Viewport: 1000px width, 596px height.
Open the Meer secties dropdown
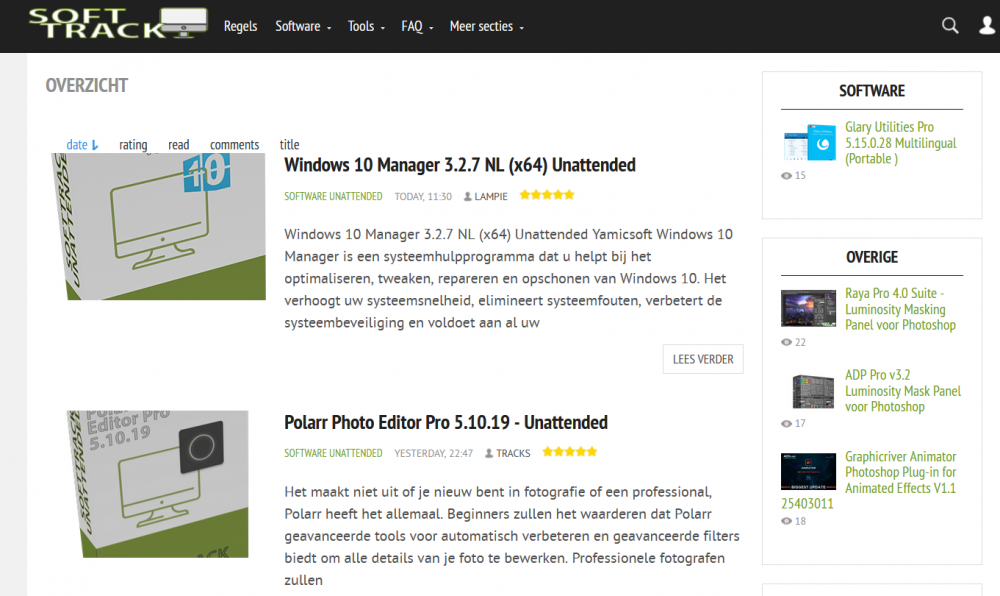(486, 27)
